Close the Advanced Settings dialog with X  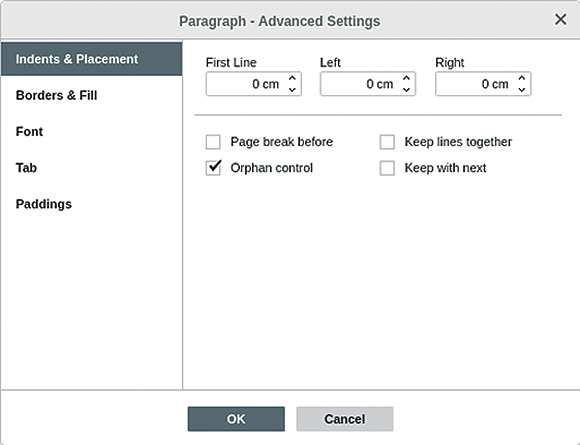(560, 19)
